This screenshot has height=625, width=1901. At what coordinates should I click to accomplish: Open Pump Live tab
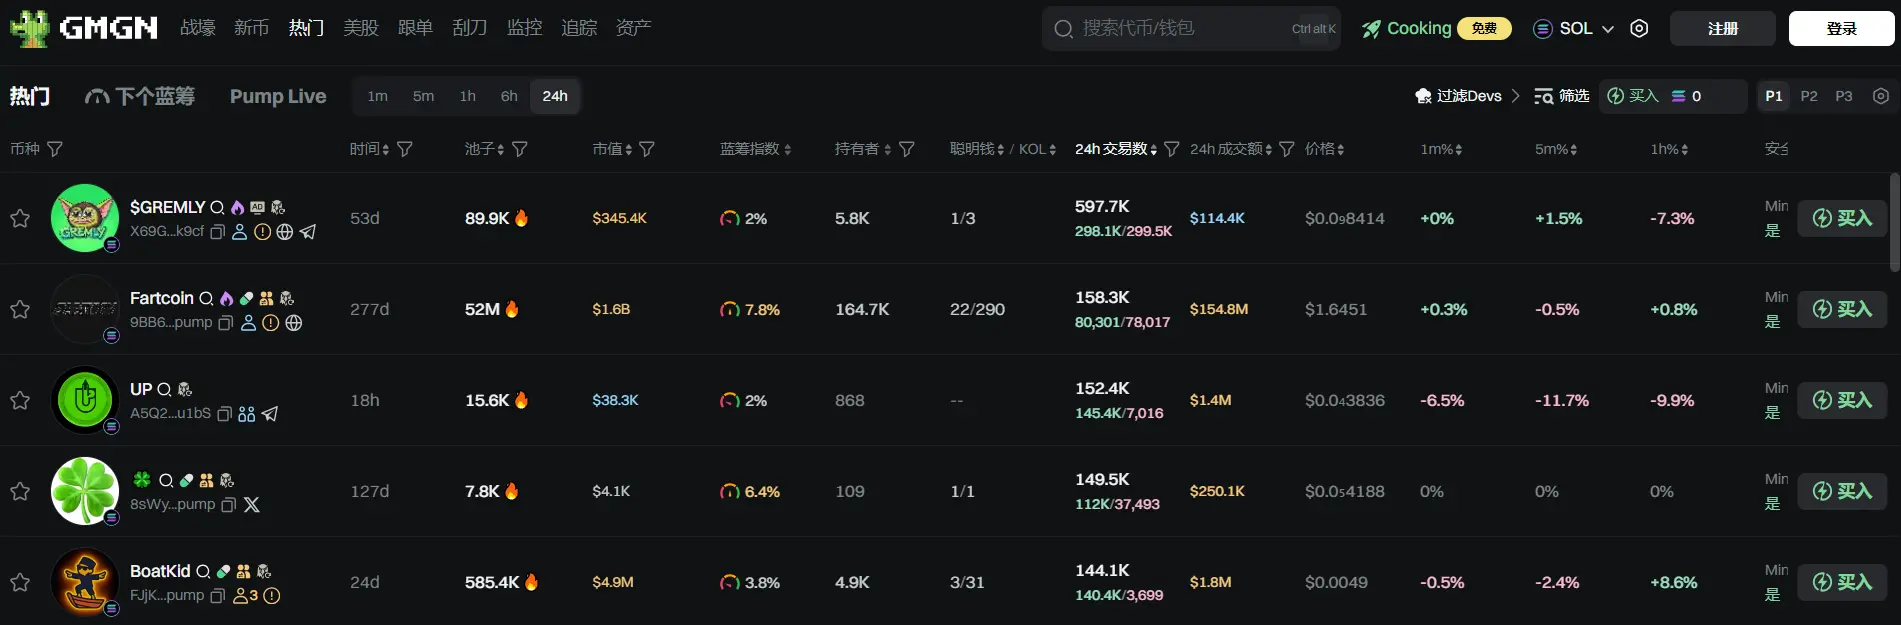coord(278,96)
